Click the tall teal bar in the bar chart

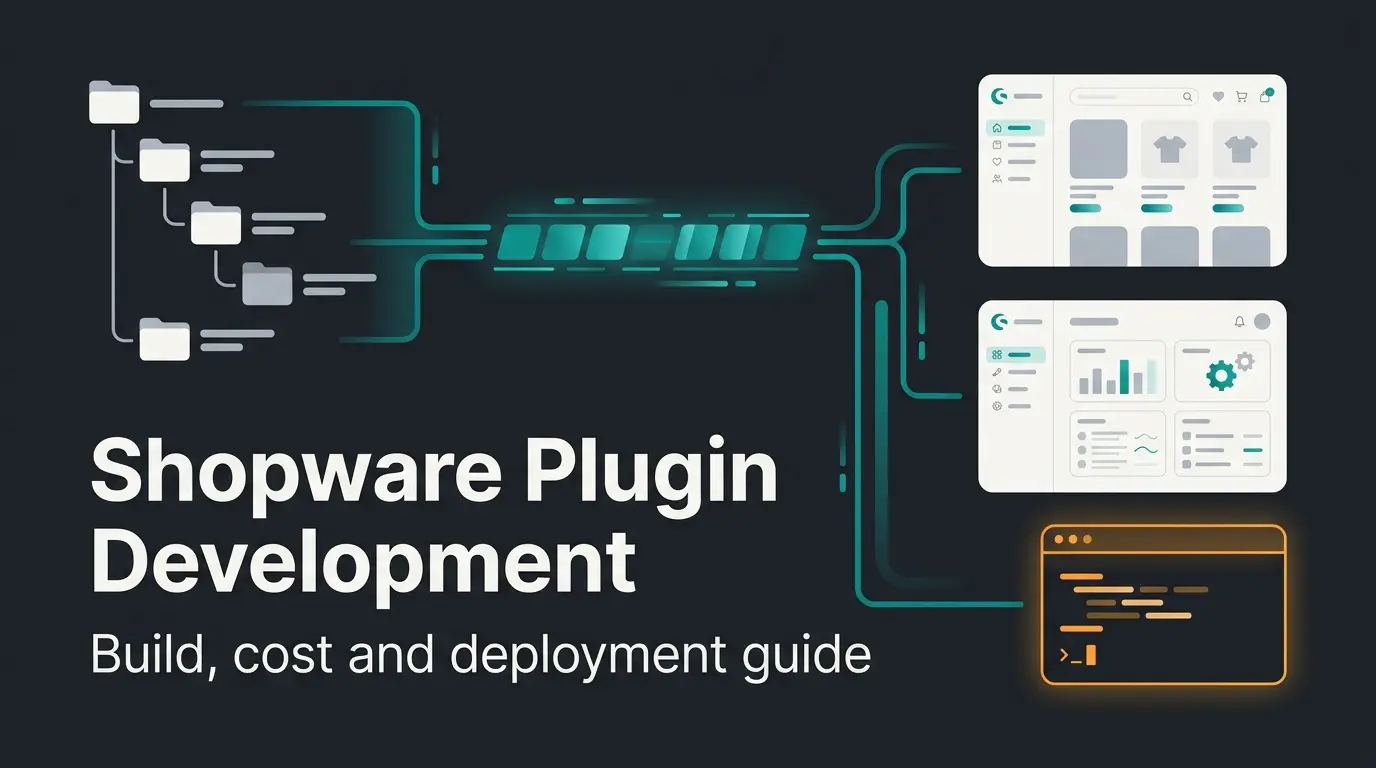tap(1125, 377)
